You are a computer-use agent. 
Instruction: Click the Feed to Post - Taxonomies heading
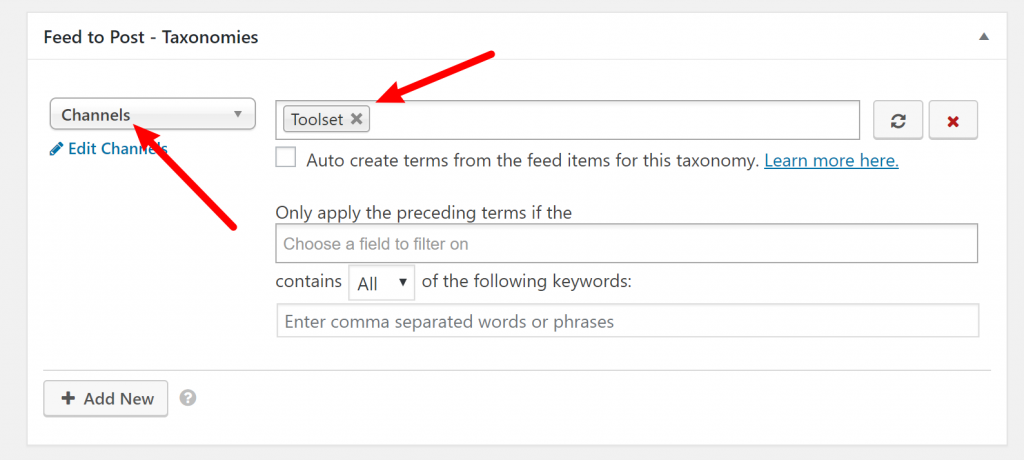[151, 37]
